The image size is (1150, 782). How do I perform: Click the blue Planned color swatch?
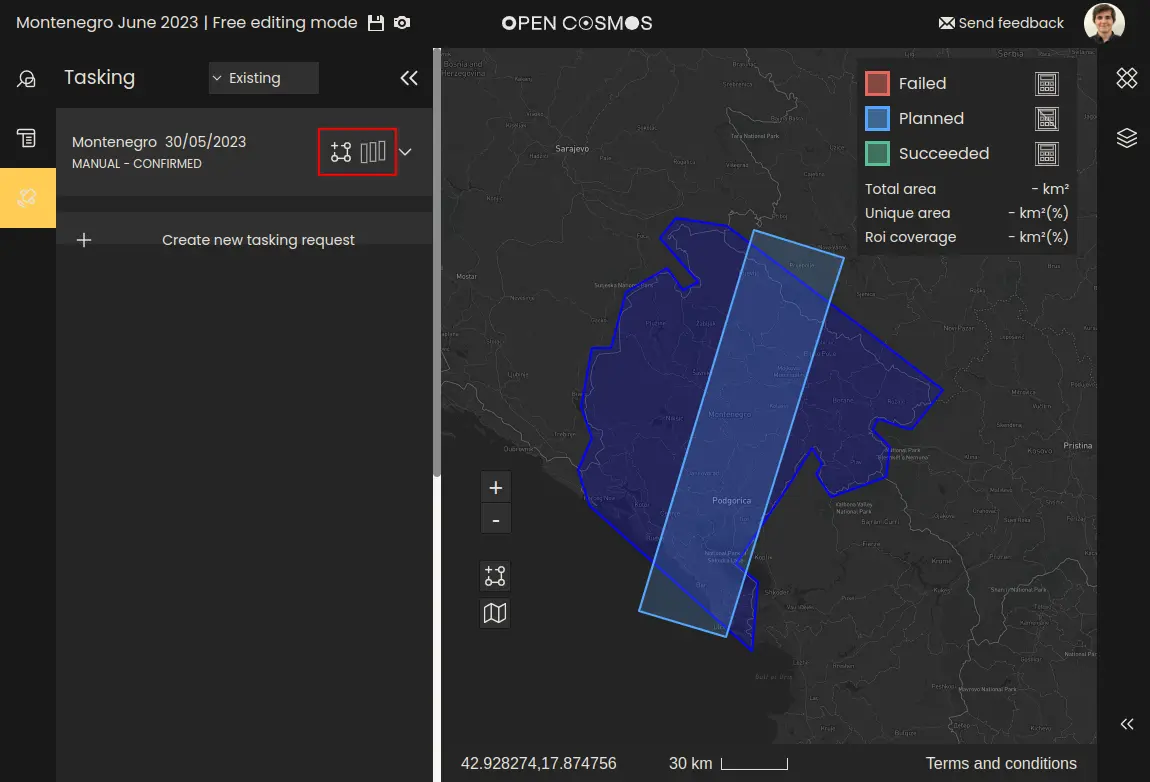(877, 119)
